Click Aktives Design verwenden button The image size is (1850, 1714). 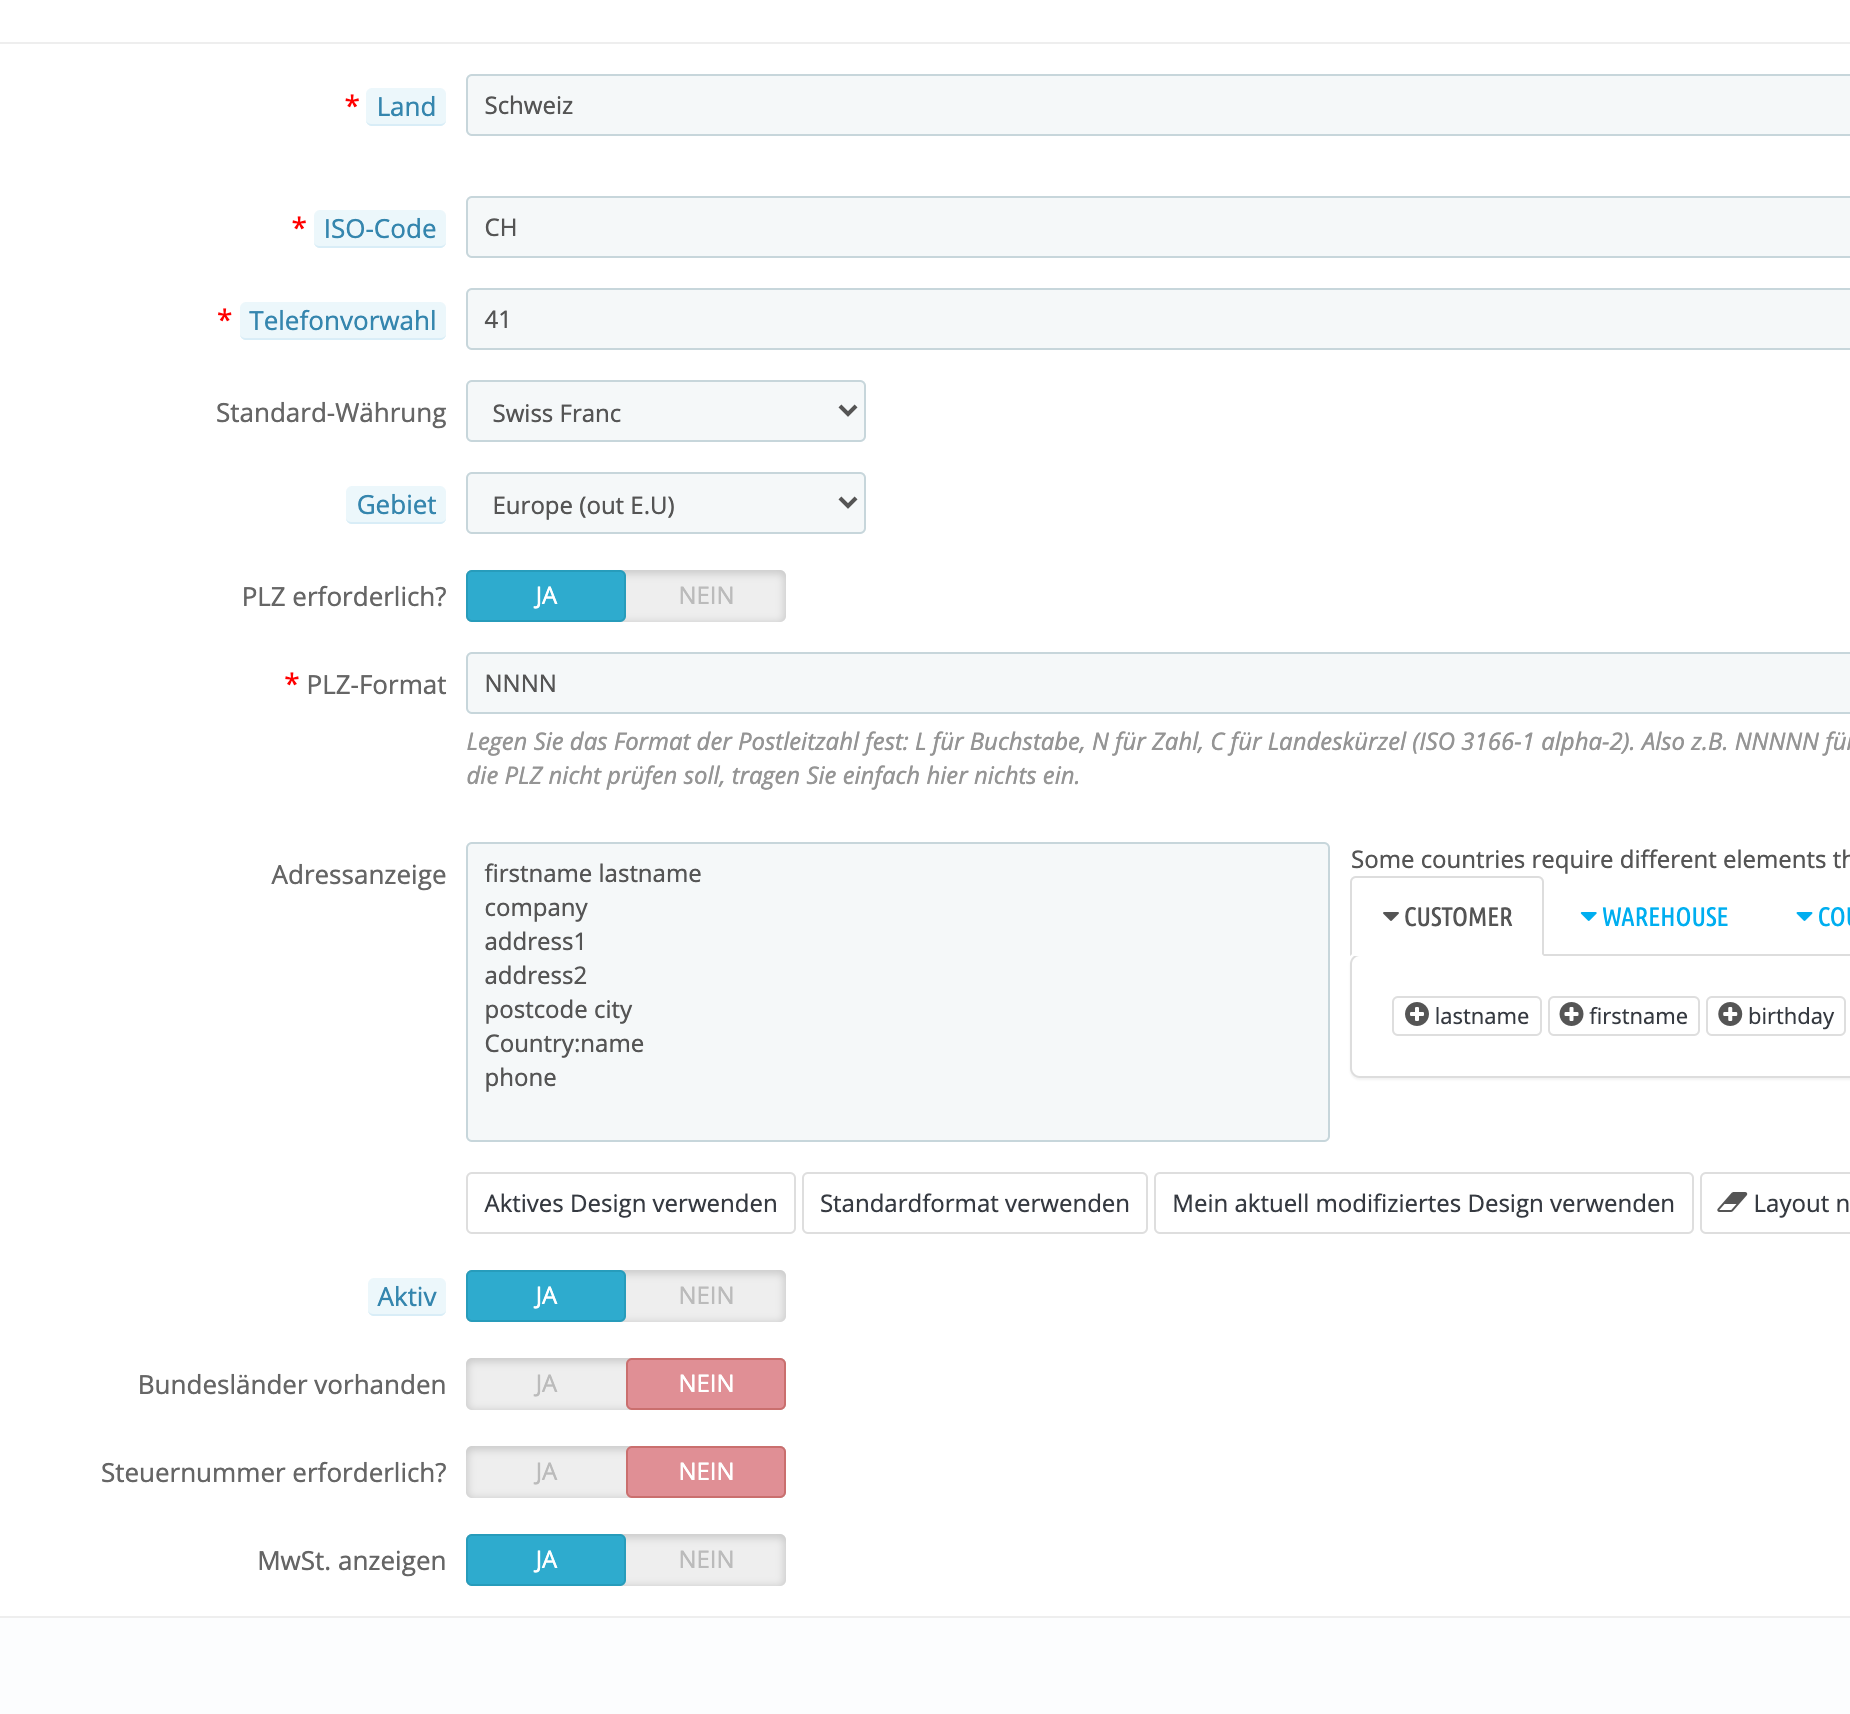(631, 1203)
